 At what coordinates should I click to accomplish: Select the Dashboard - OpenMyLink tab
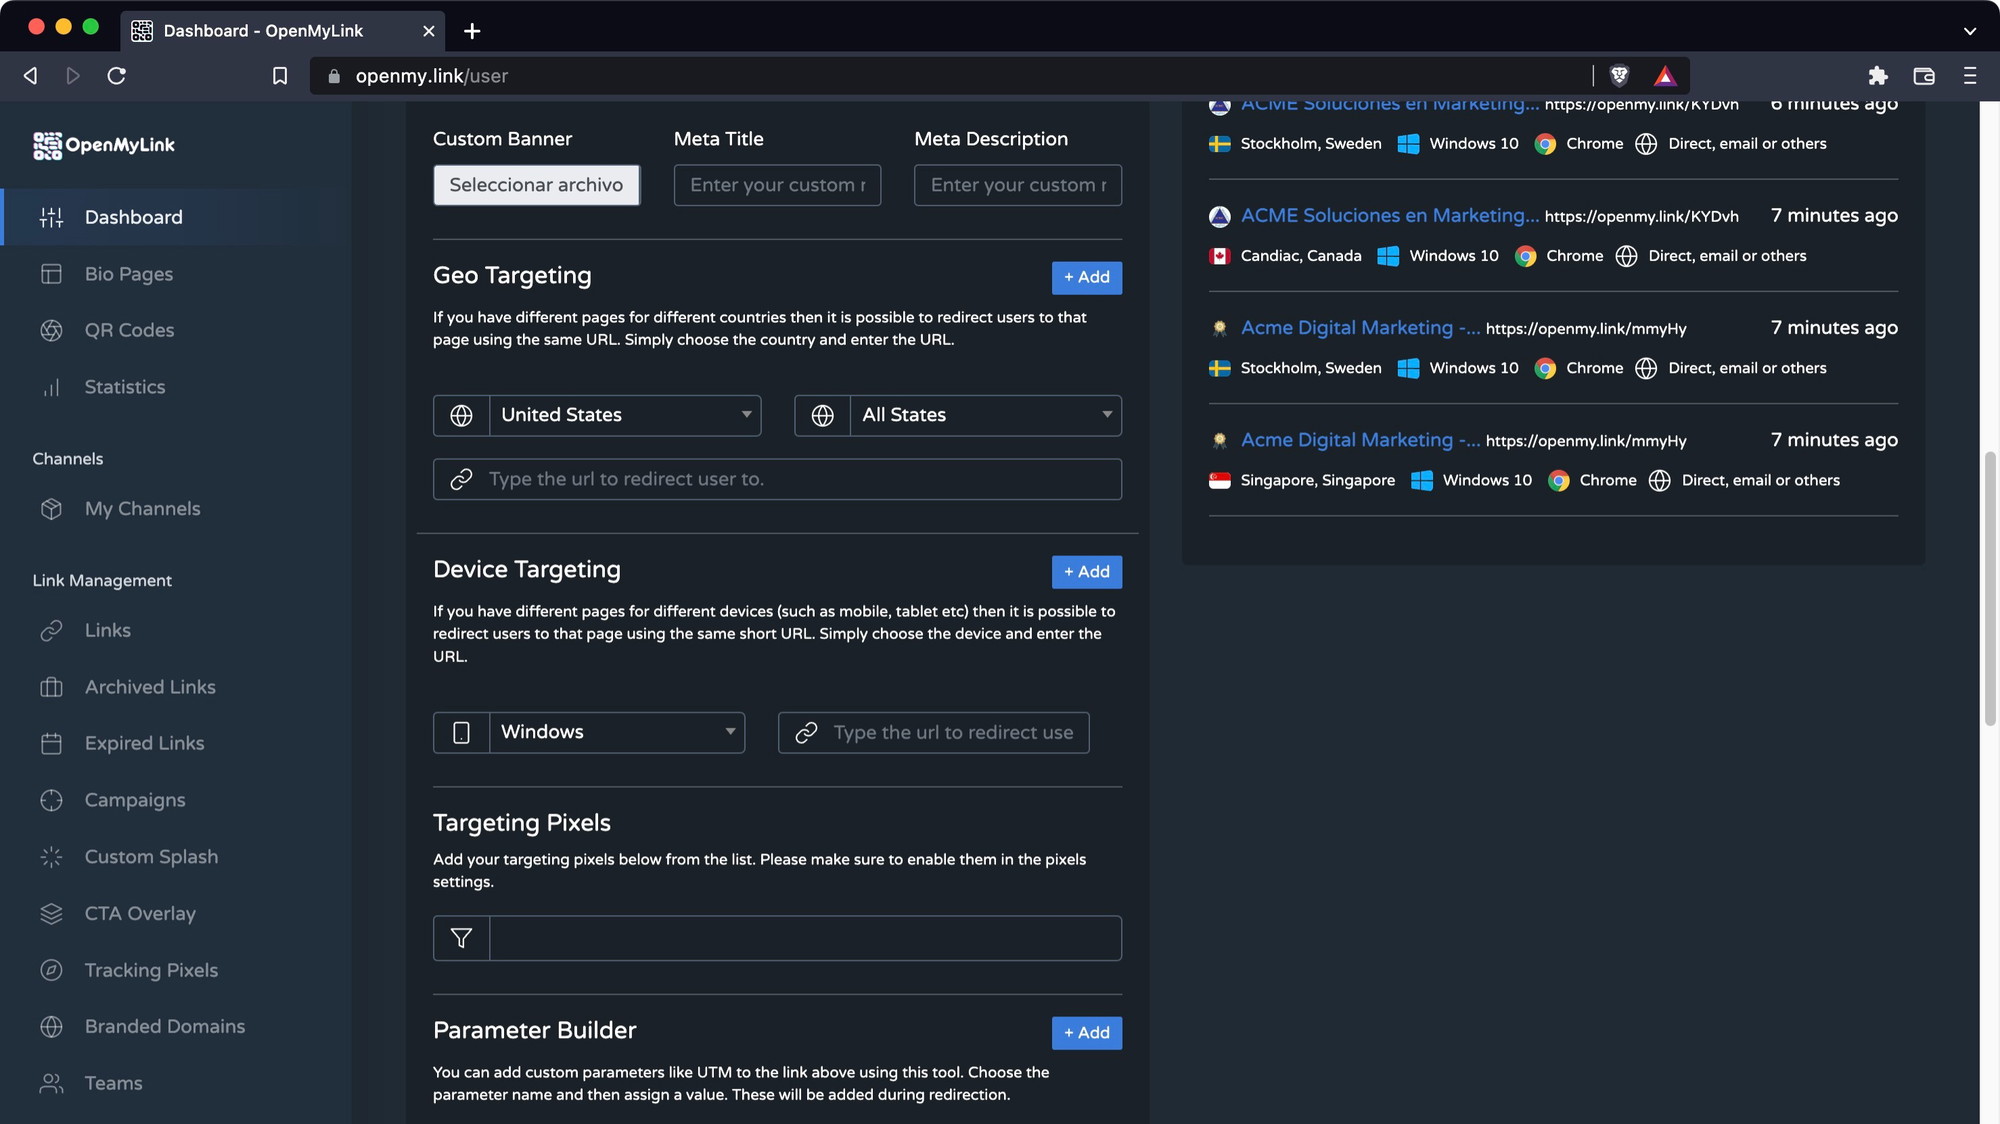[285, 31]
